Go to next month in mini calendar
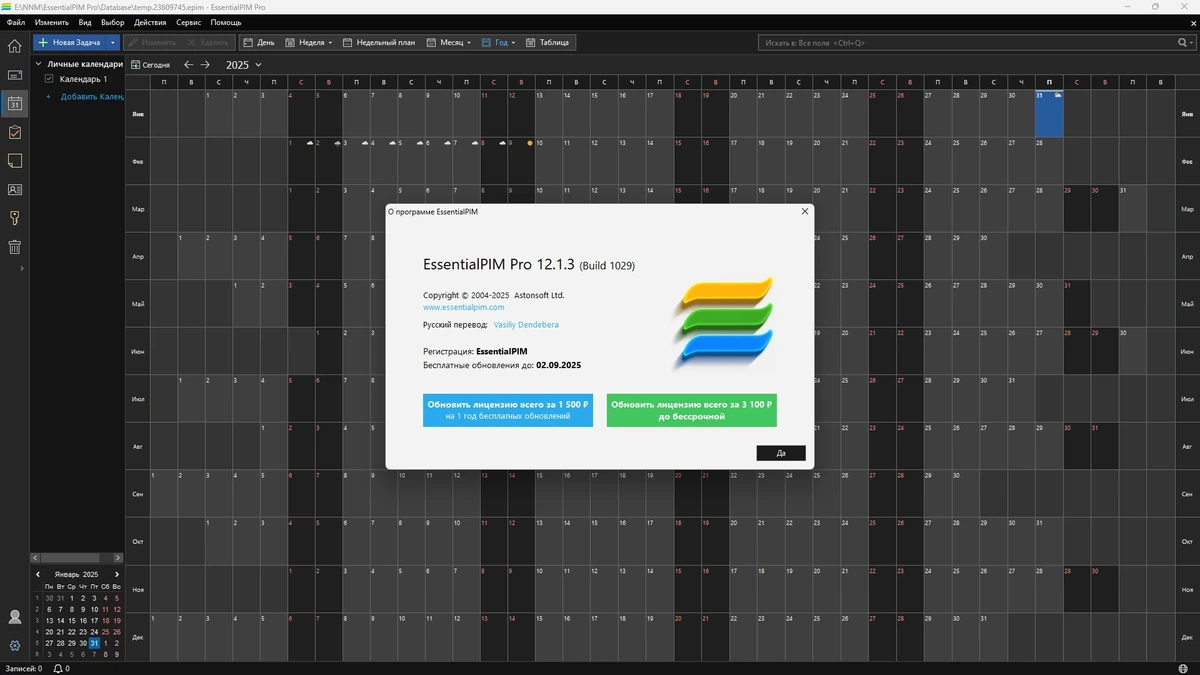 [117, 575]
